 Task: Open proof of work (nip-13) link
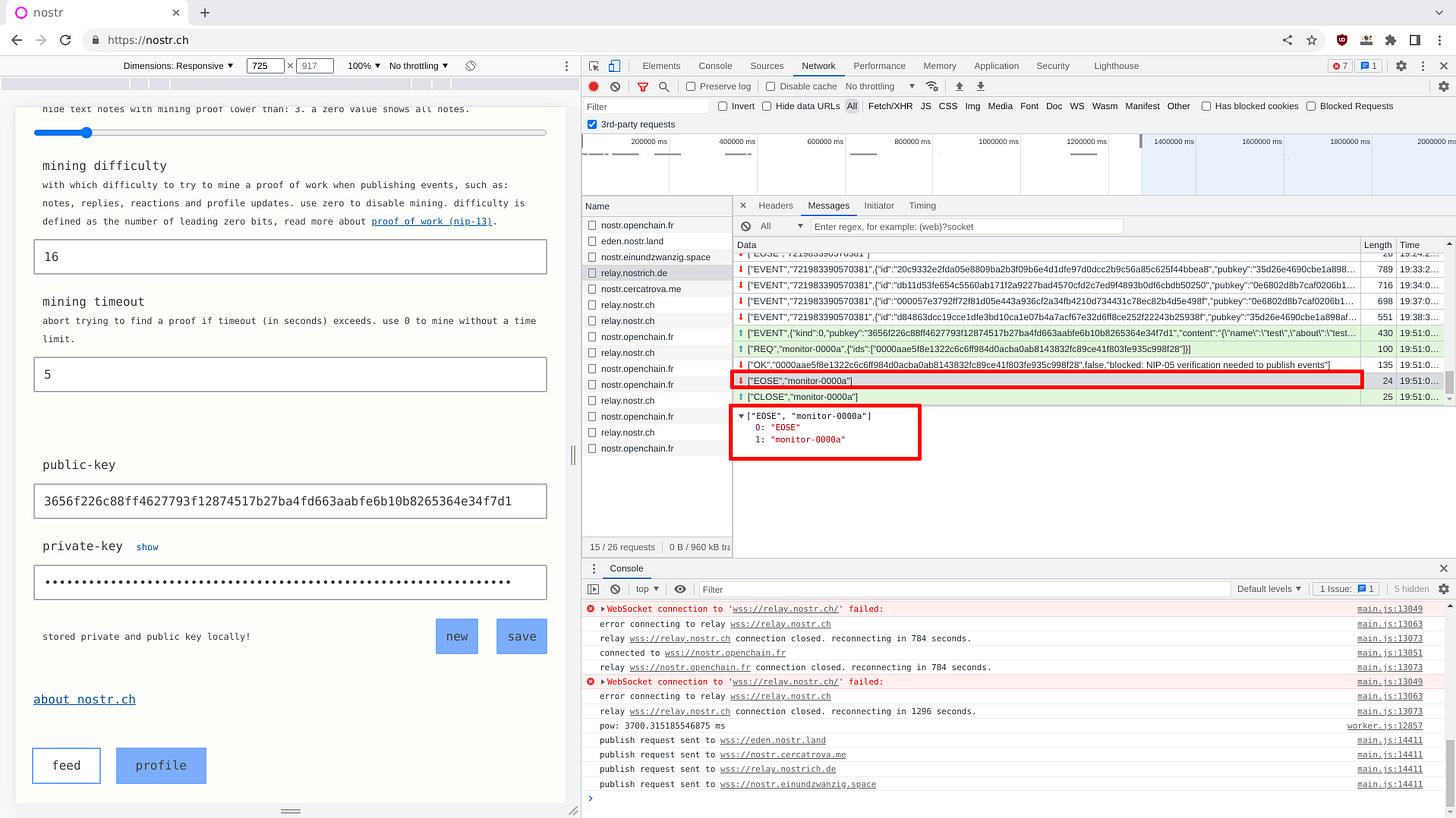(x=432, y=221)
